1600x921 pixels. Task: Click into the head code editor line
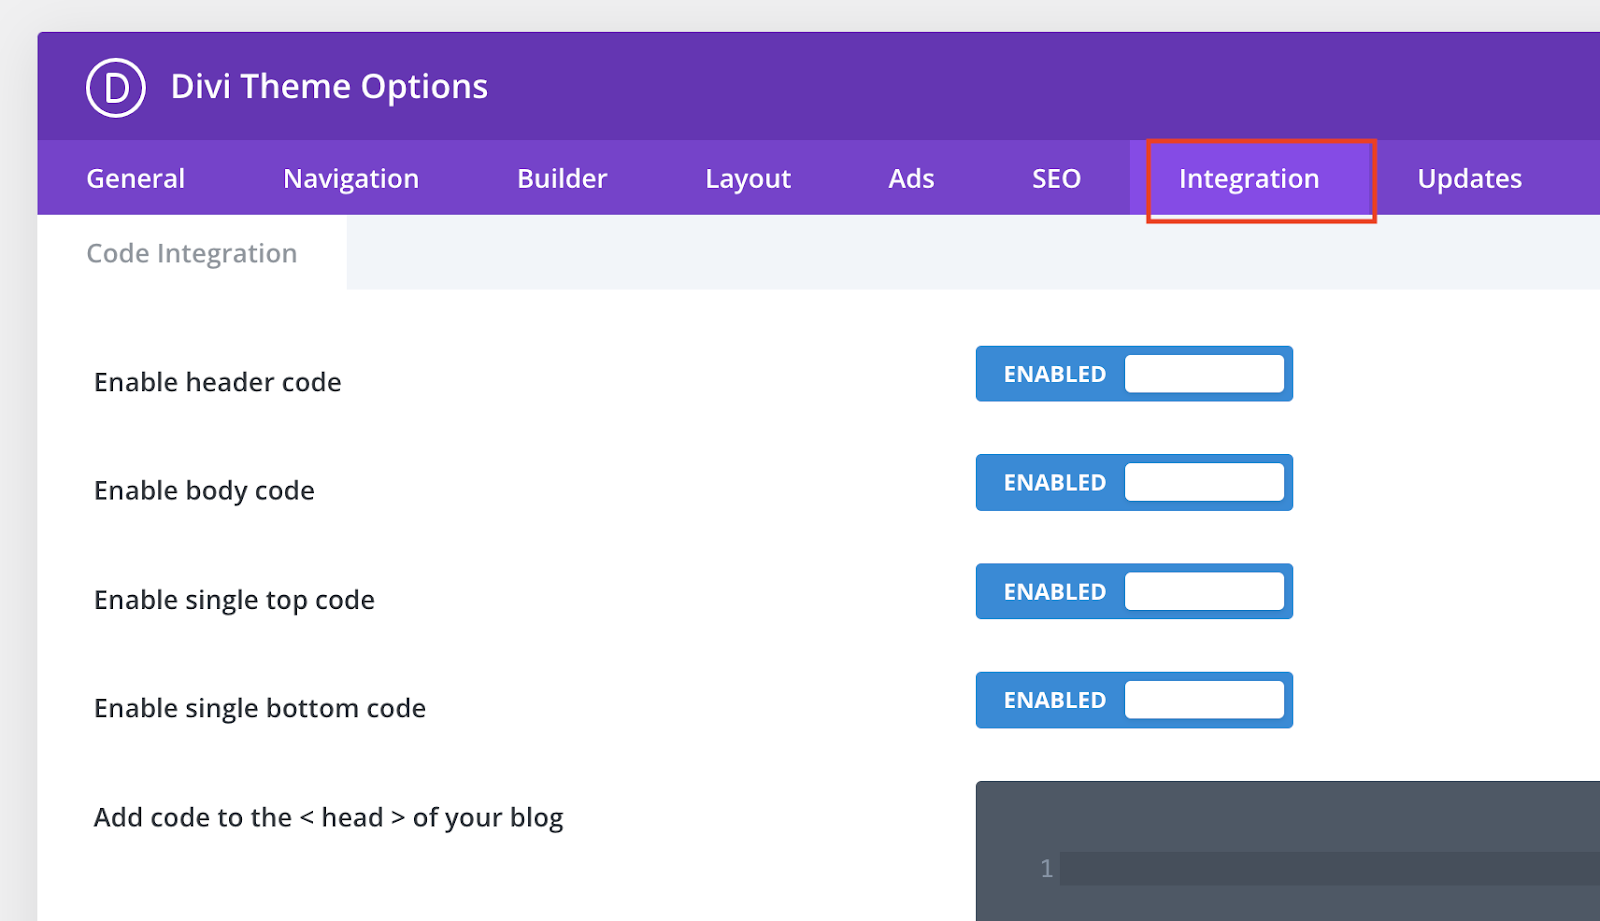tap(1320, 868)
